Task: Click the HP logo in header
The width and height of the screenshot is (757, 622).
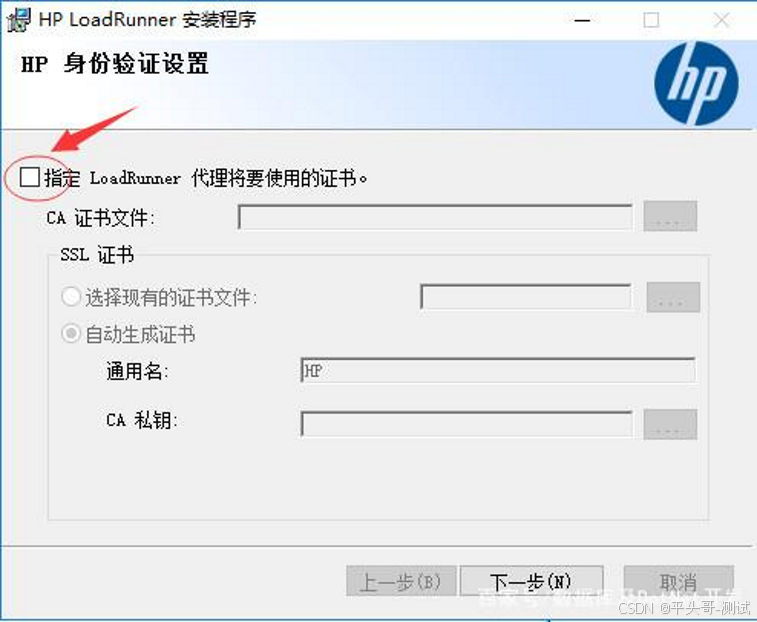Action: pos(696,84)
